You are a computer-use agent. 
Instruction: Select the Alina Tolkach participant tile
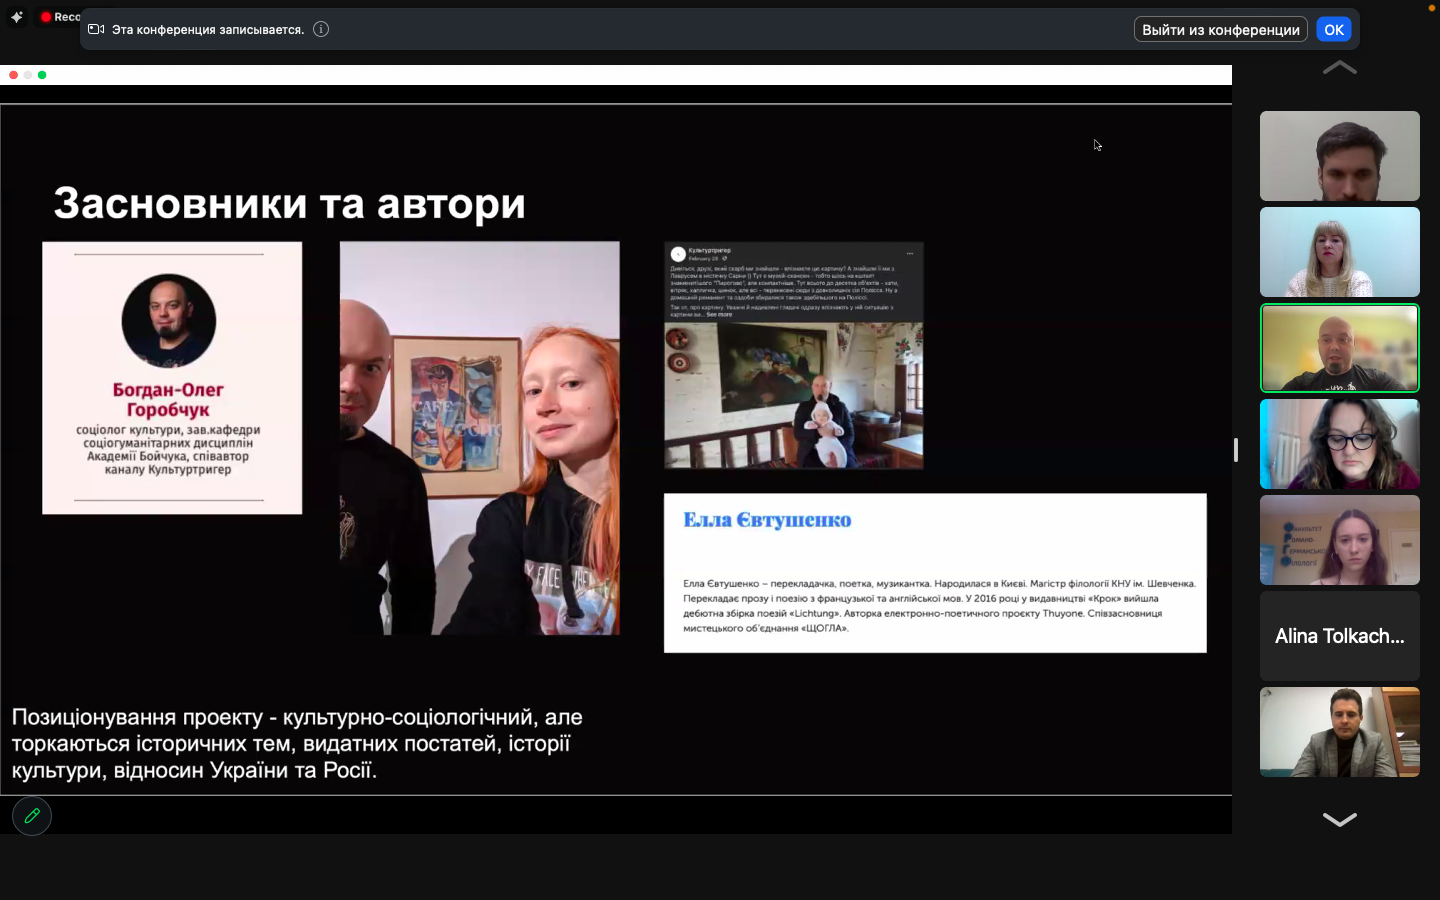(1339, 636)
